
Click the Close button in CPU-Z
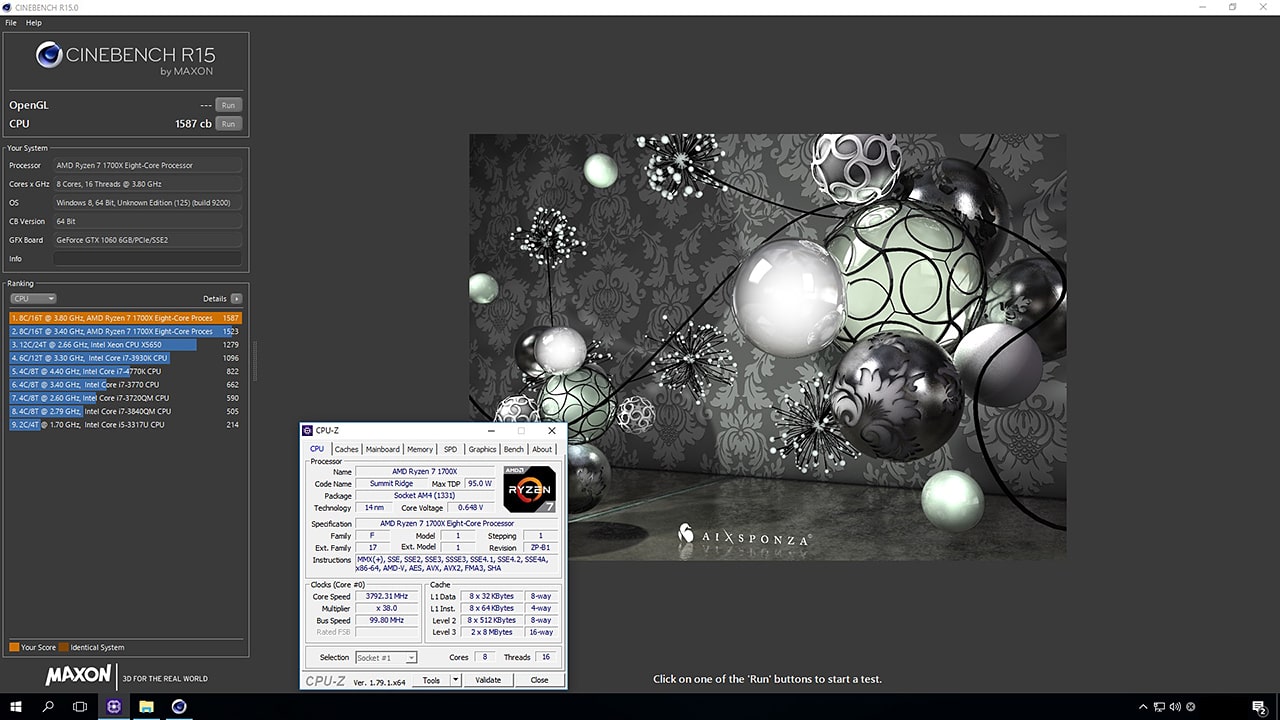[539, 680]
